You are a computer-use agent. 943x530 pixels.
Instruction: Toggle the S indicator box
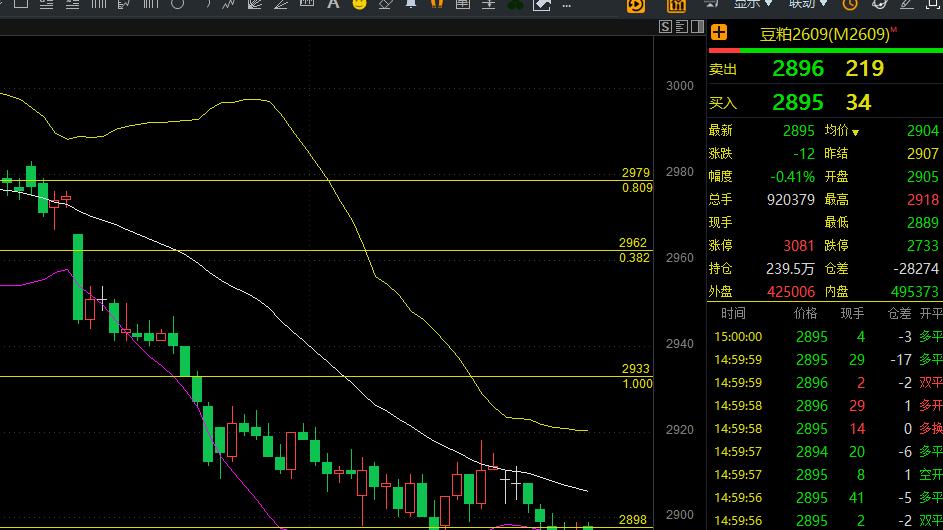point(665,26)
